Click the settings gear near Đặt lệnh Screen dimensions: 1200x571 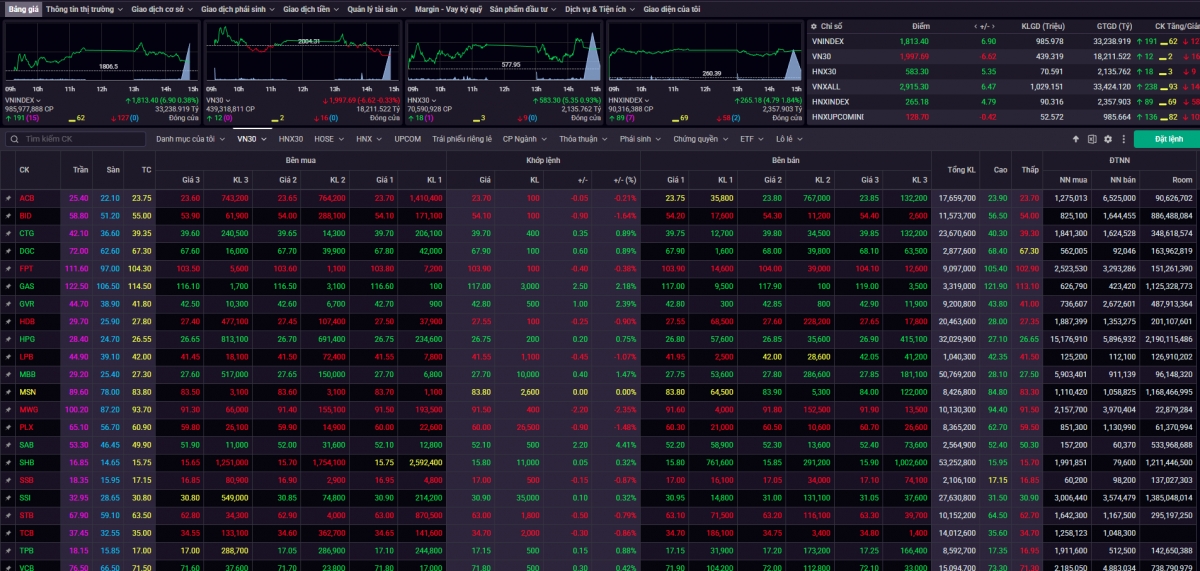click(1106, 139)
